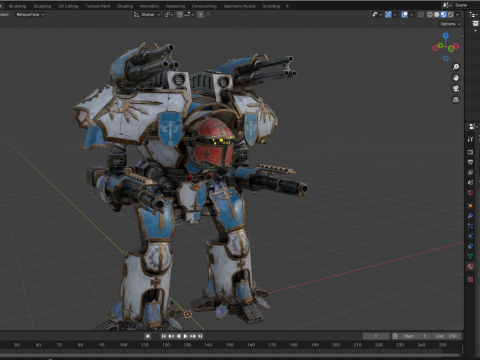Click the red X axis label on gizmo
The width and height of the screenshot is (480, 360).
[x=456, y=46]
